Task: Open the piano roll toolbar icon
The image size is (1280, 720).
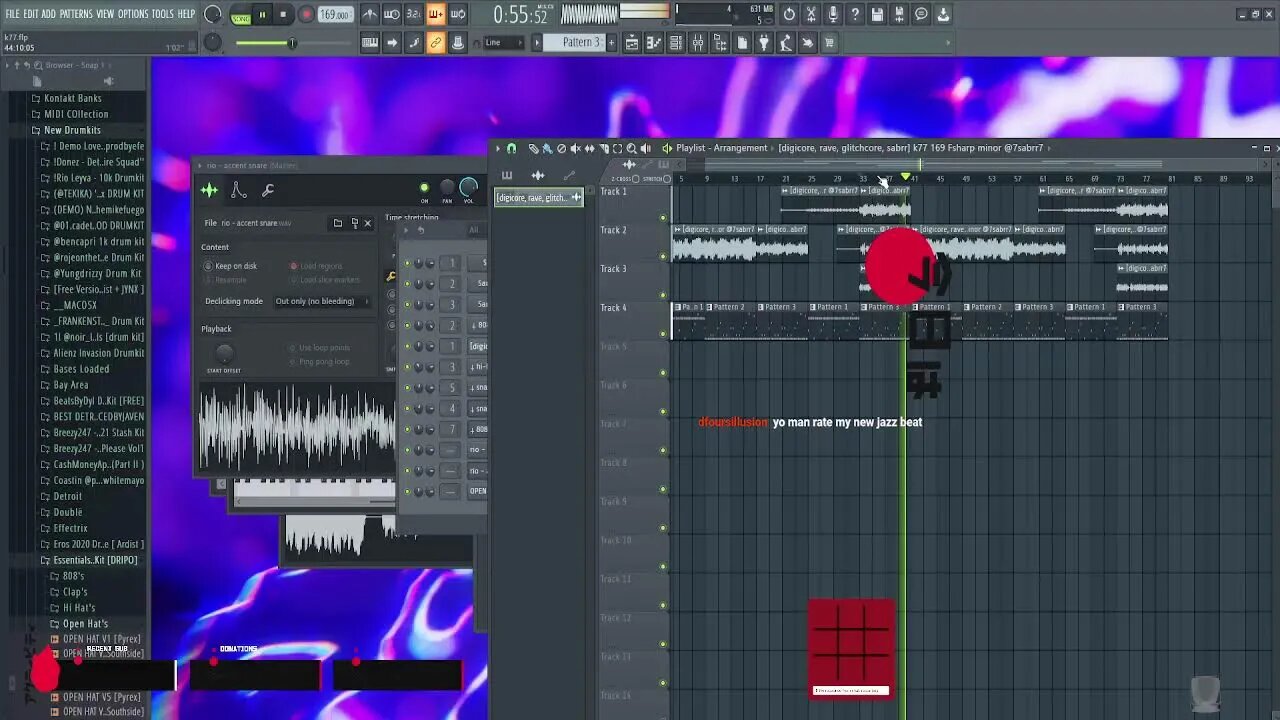Action: coord(654,42)
